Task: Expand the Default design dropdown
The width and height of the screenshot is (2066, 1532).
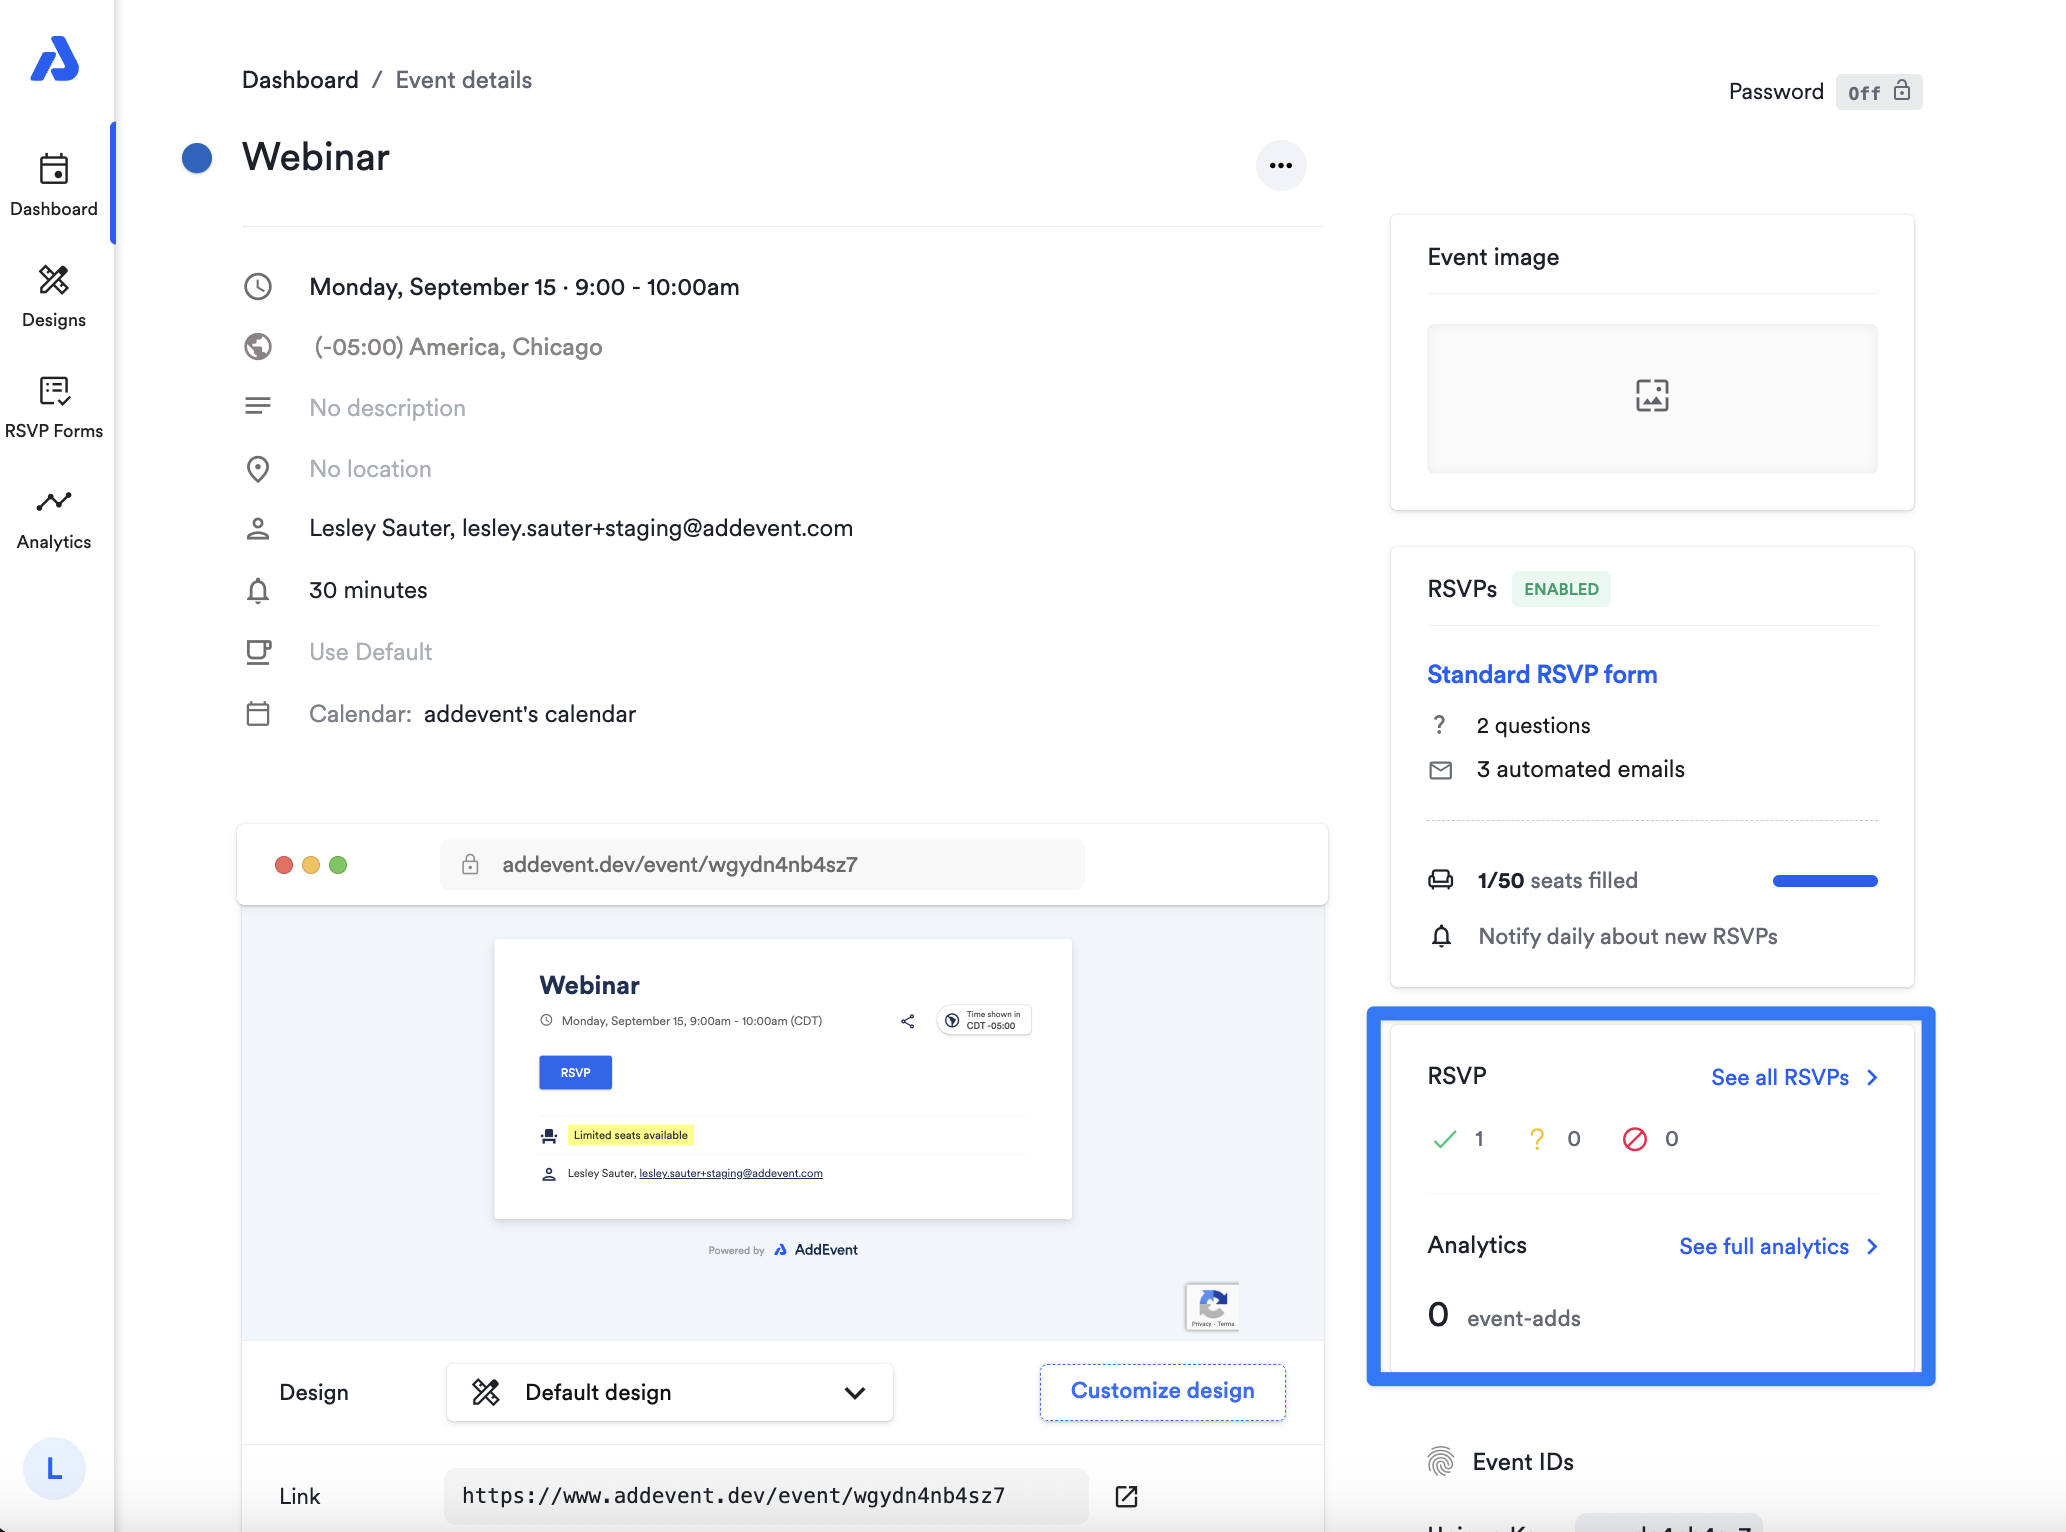Action: [x=669, y=1392]
